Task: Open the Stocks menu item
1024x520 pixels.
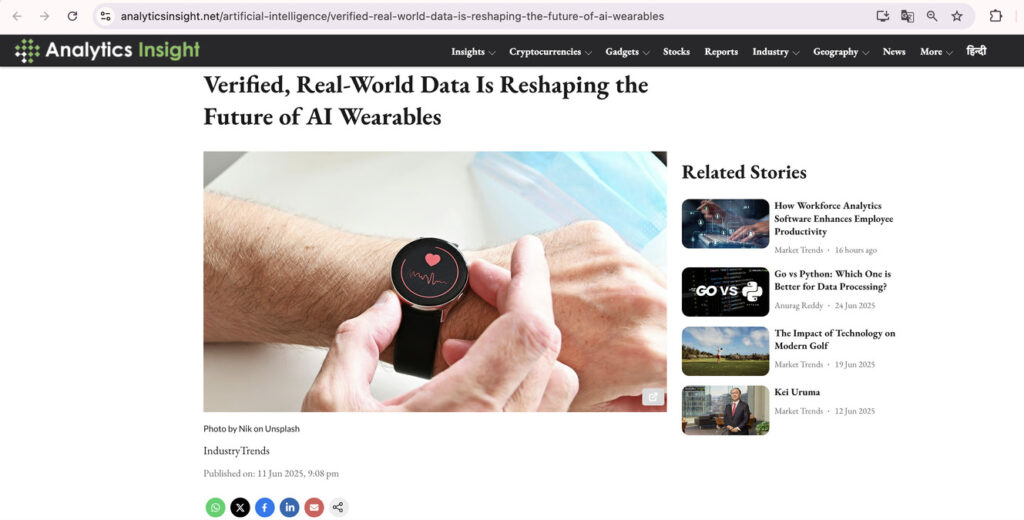Action: (676, 52)
